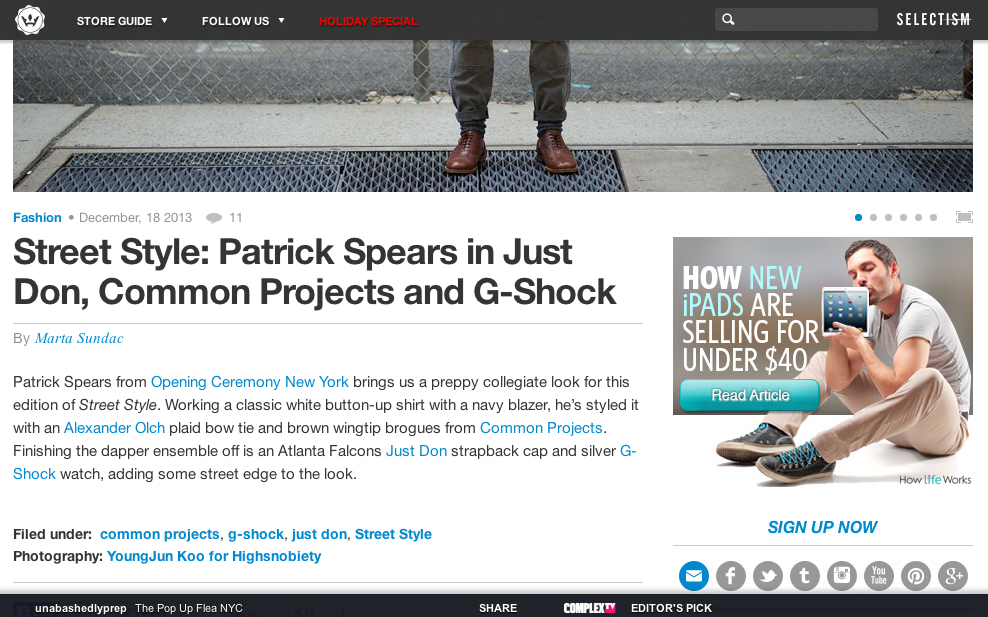Visit the Facebook social icon
This screenshot has width=988, height=617.
click(731, 575)
